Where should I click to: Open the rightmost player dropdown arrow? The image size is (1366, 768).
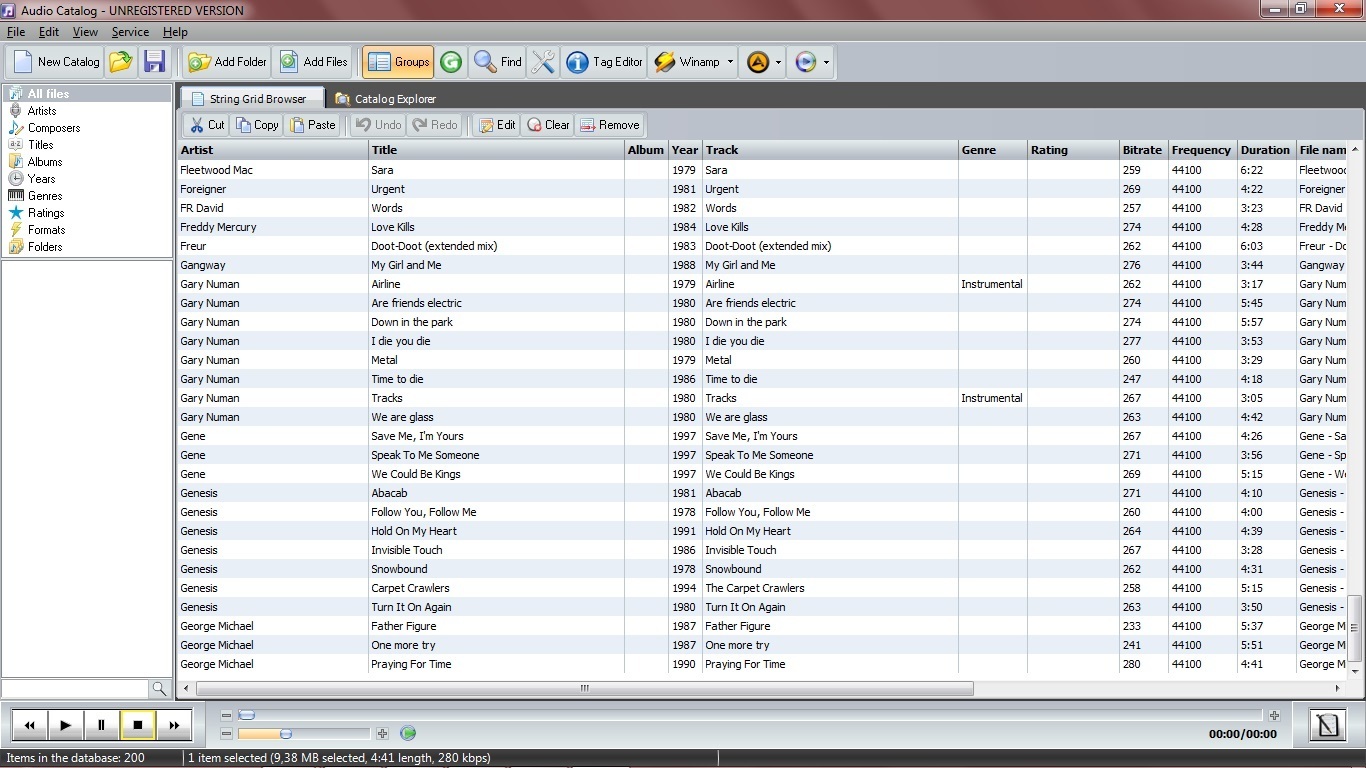pyautogui.click(x=825, y=62)
